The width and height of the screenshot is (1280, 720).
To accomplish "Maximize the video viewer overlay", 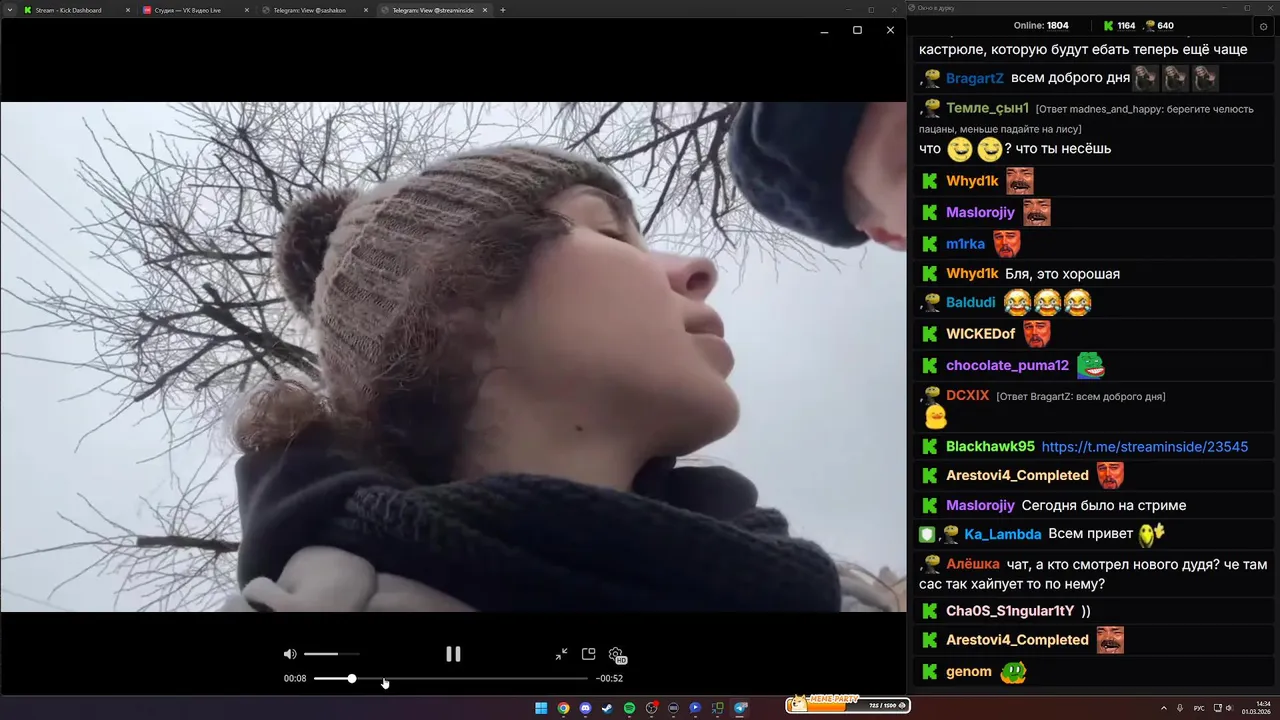I will point(857,30).
